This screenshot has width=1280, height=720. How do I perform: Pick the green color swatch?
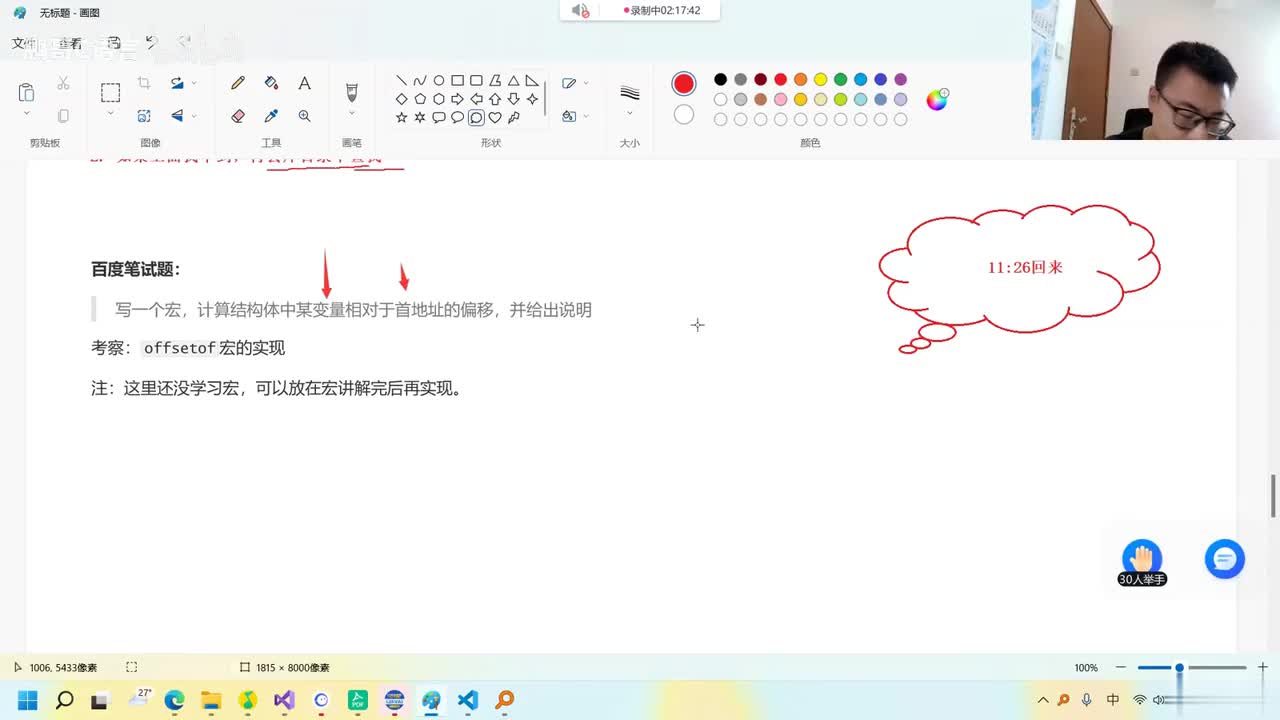840,79
